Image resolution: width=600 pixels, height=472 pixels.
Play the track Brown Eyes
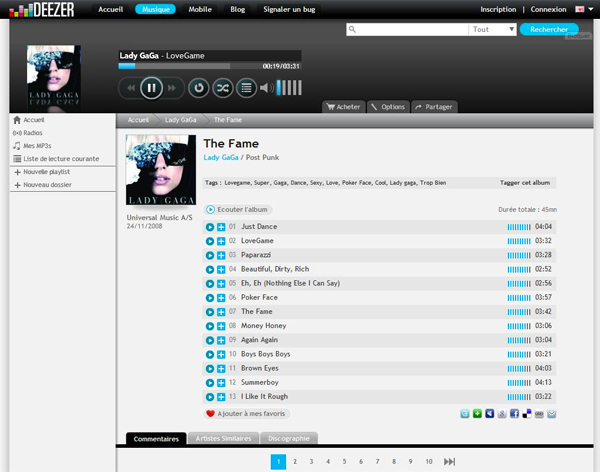click(210, 369)
